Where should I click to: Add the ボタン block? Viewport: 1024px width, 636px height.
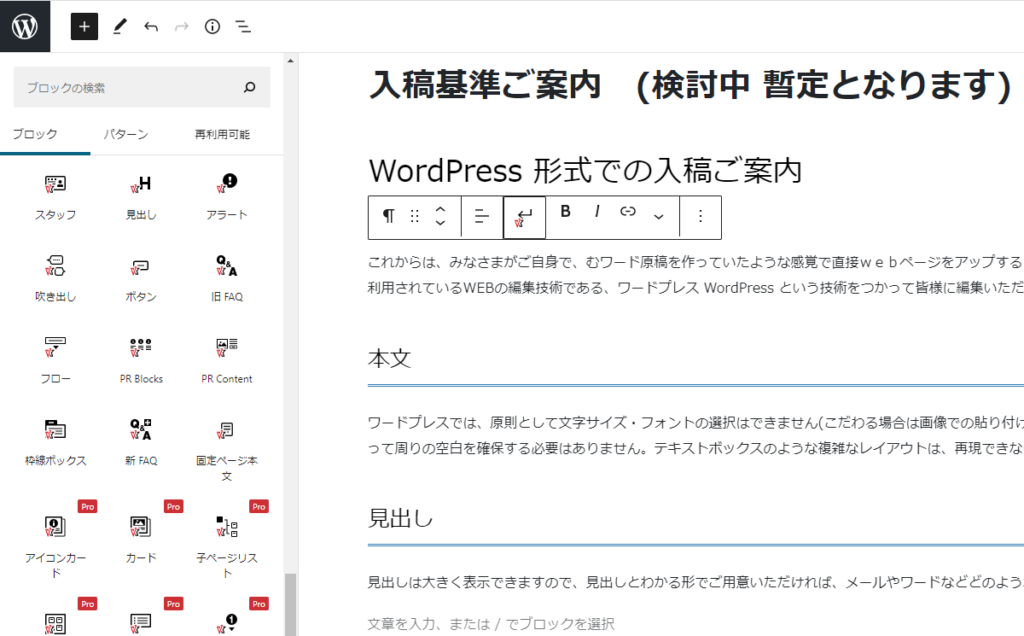point(141,277)
